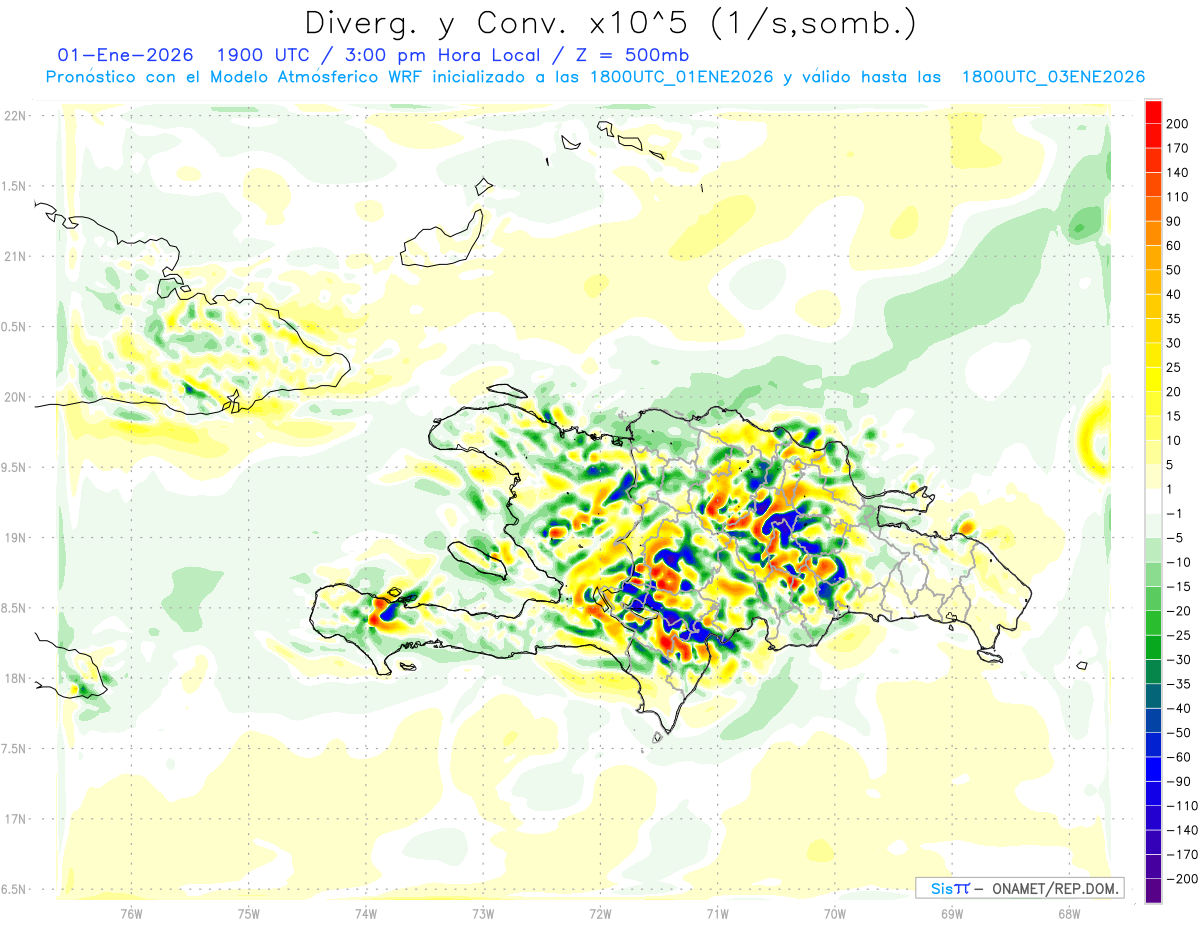This screenshot has height=927, width=1200.
Task: Click the '8.5N' axis label
Action: 15,608
